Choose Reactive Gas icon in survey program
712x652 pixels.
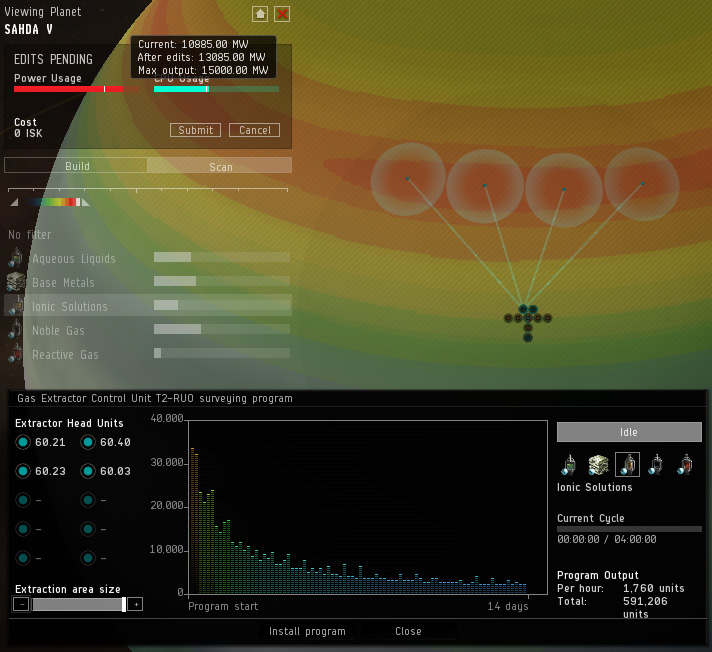pos(685,464)
